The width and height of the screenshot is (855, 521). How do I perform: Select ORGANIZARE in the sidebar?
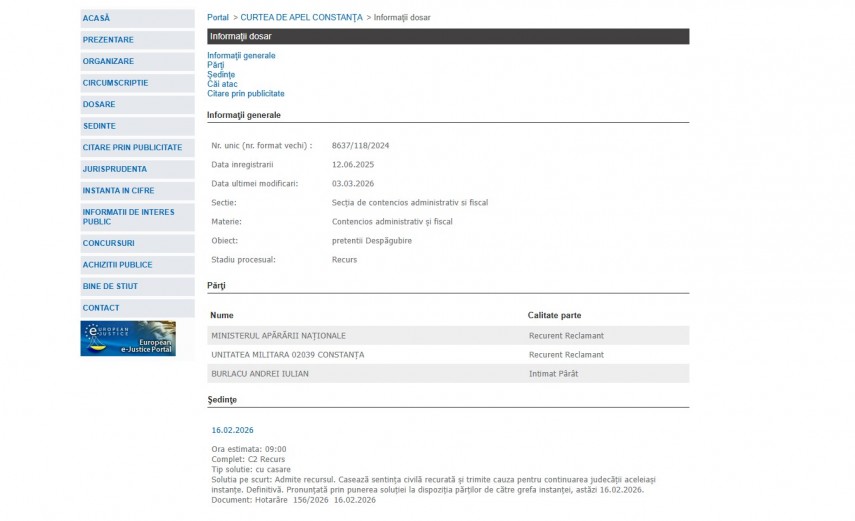tap(108, 61)
